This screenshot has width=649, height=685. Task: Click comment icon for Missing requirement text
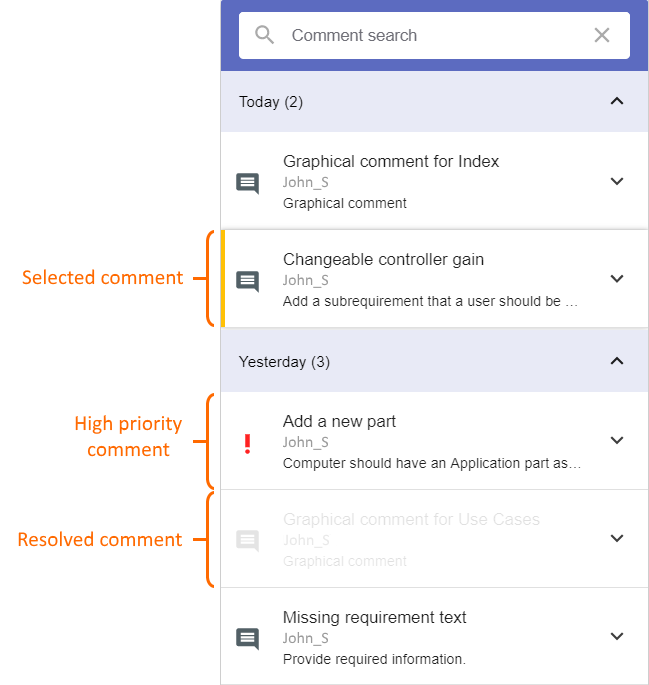point(247,637)
